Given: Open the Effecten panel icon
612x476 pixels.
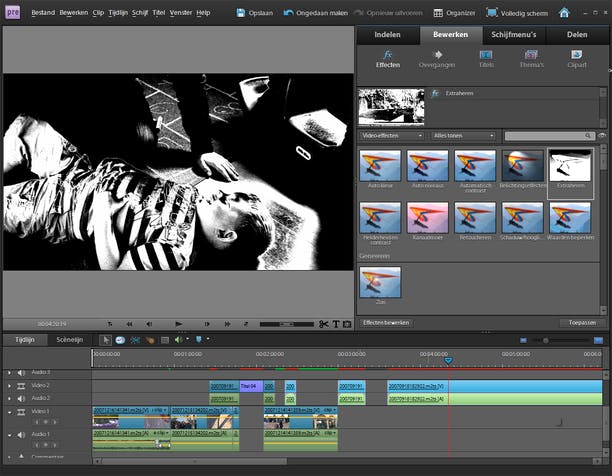Looking at the screenshot, I should (x=387, y=57).
